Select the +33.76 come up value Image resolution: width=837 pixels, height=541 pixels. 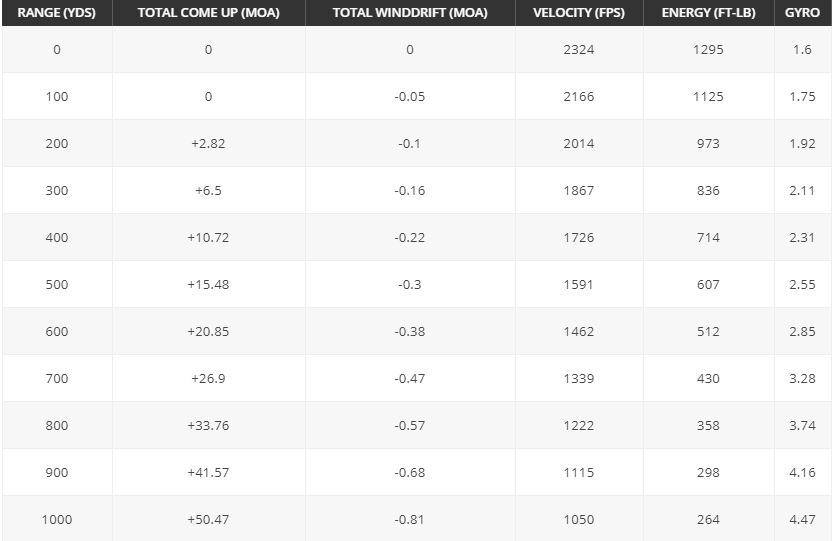[208, 426]
